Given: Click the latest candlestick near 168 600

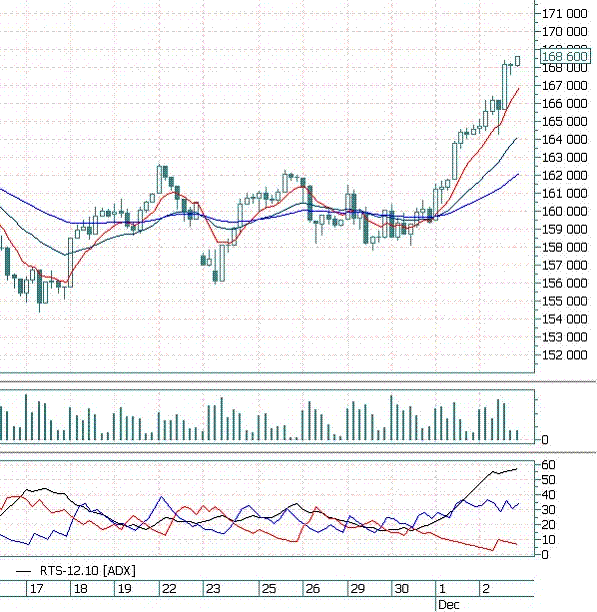Looking at the screenshot, I should 517,61.
